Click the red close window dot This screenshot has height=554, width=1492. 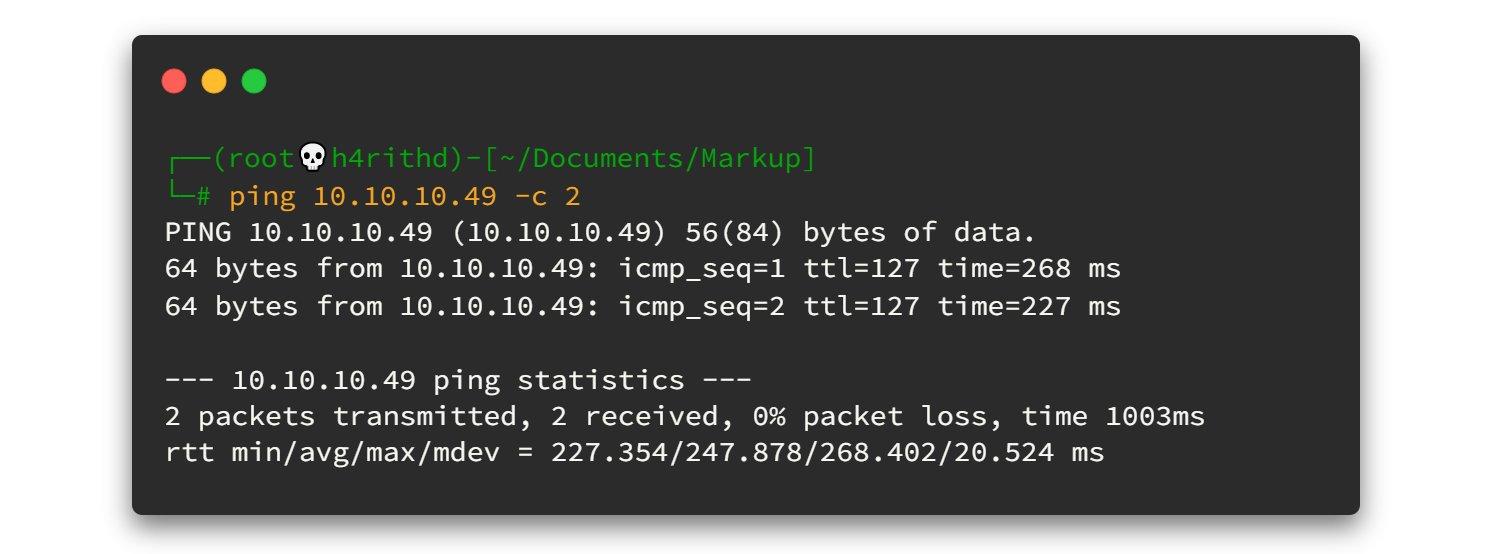[x=174, y=81]
